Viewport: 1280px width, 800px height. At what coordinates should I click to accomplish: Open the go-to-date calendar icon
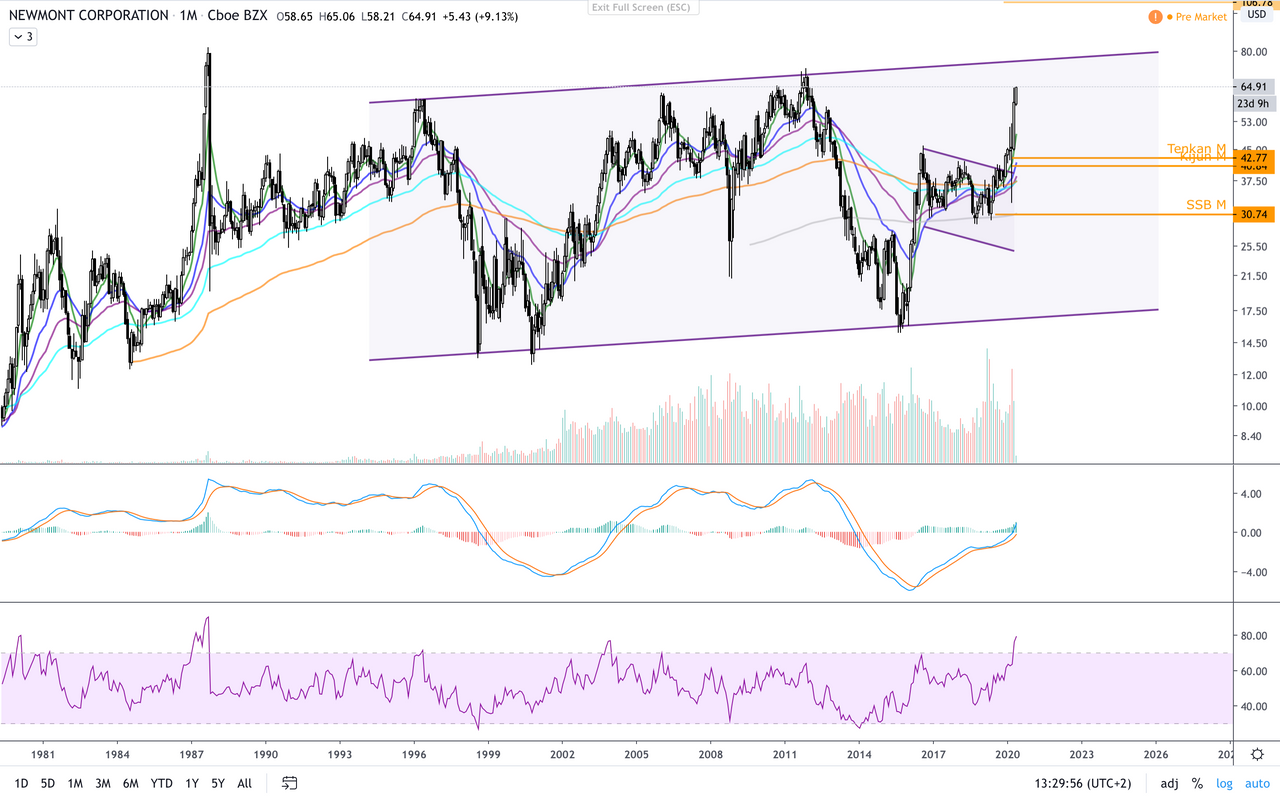pyautogui.click(x=290, y=783)
